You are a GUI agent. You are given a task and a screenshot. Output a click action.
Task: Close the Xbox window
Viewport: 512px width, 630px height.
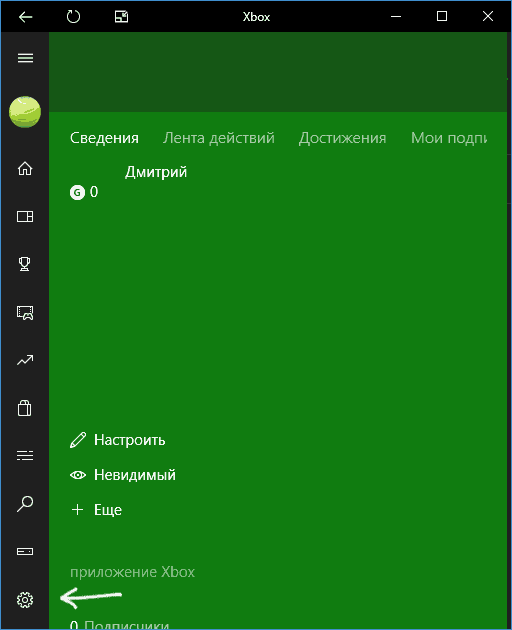[x=488, y=16]
